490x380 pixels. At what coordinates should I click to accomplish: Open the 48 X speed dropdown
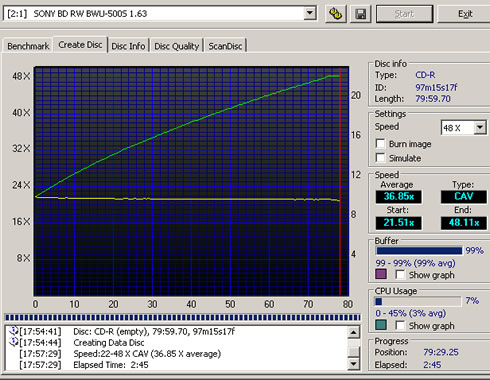click(480, 128)
